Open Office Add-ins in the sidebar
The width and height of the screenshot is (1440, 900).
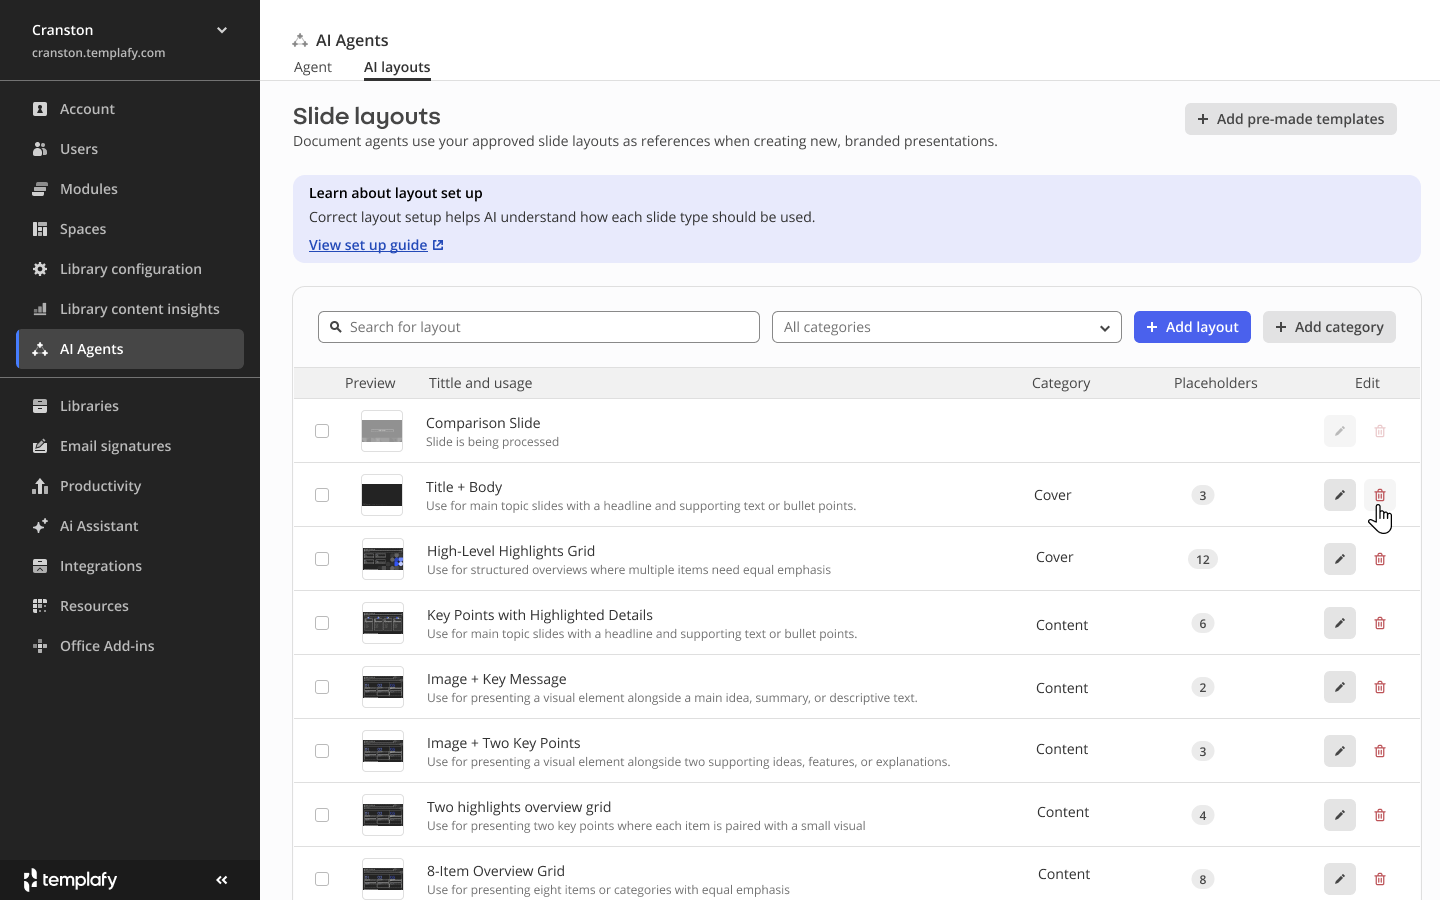click(130, 646)
